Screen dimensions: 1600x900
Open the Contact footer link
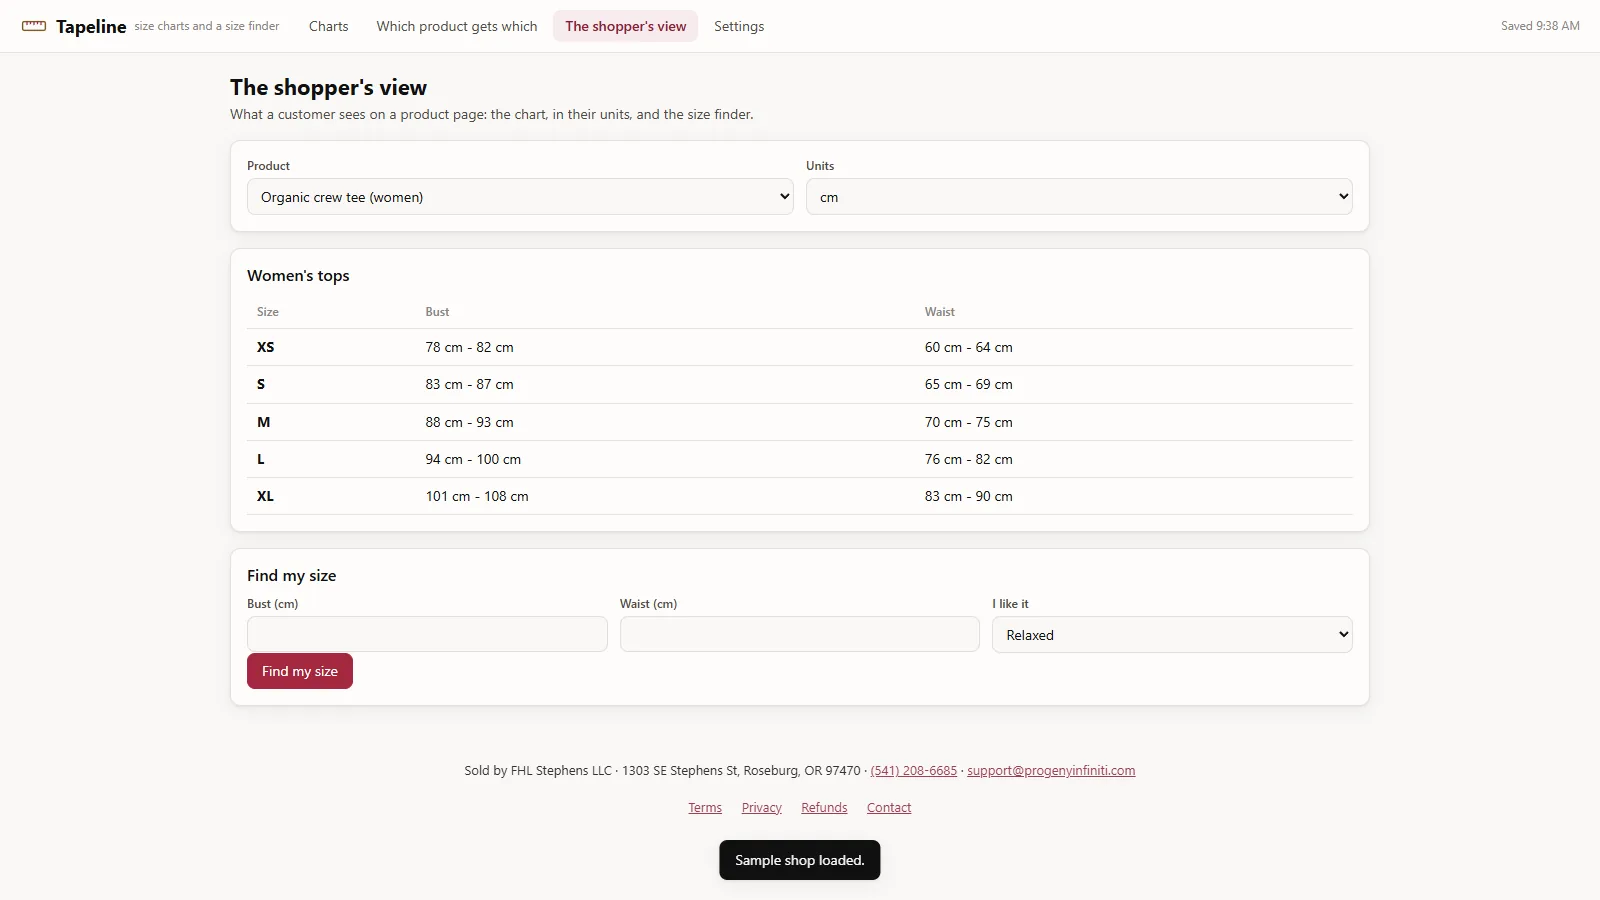pos(889,808)
